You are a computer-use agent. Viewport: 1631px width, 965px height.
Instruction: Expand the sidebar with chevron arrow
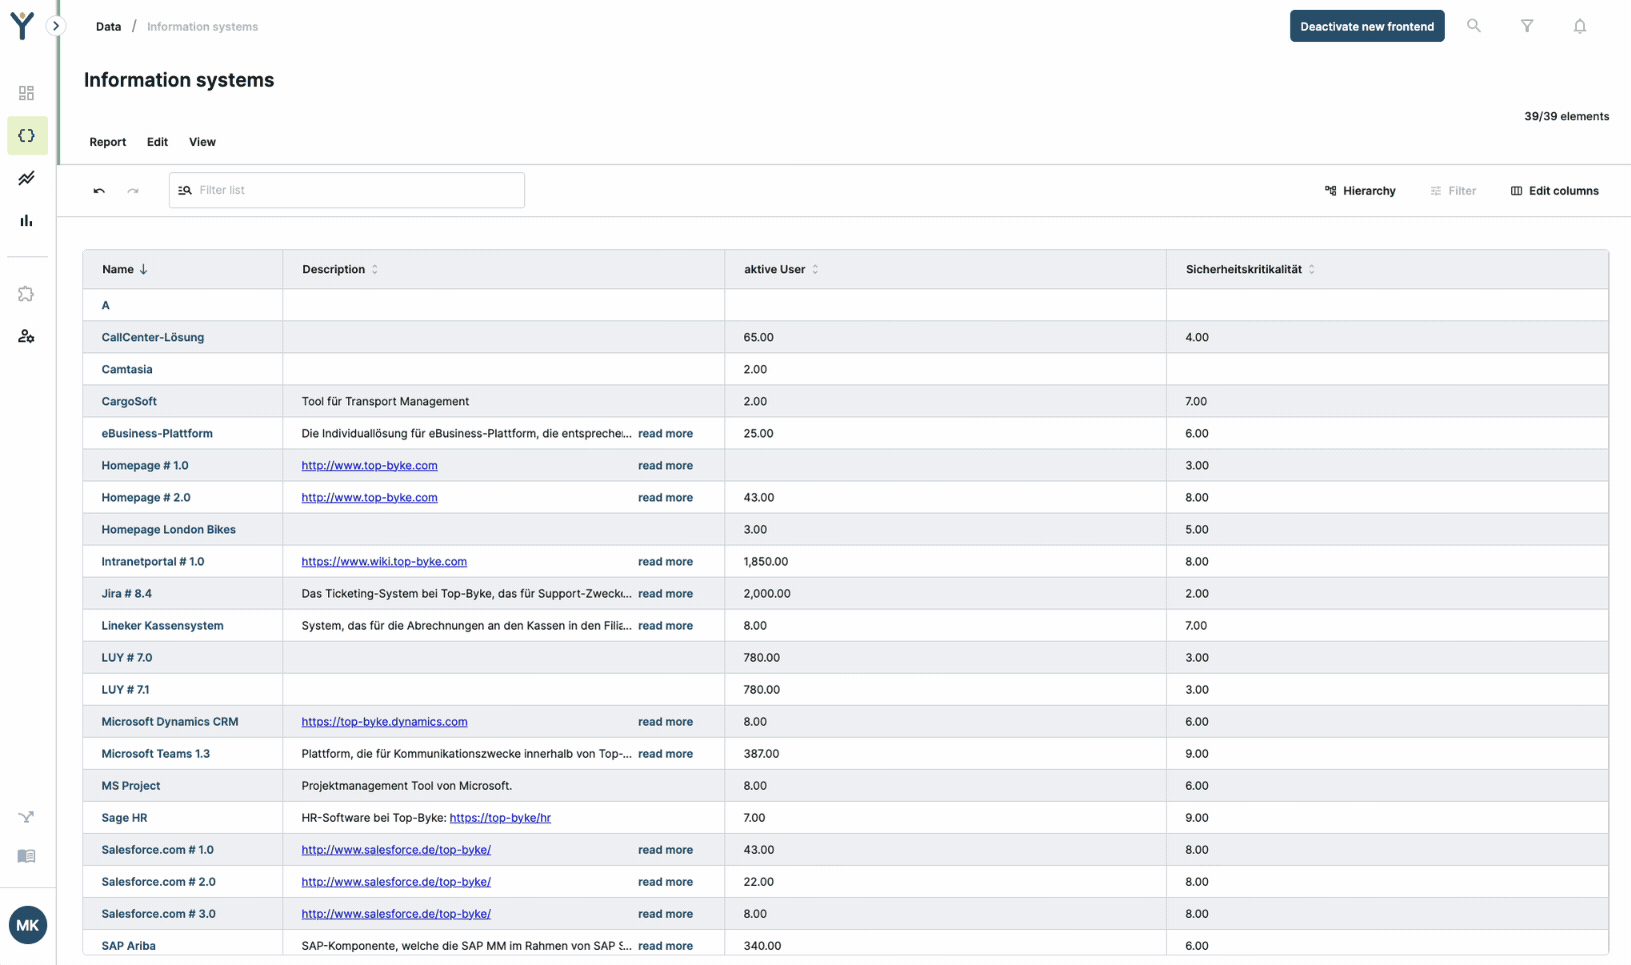(x=56, y=26)
